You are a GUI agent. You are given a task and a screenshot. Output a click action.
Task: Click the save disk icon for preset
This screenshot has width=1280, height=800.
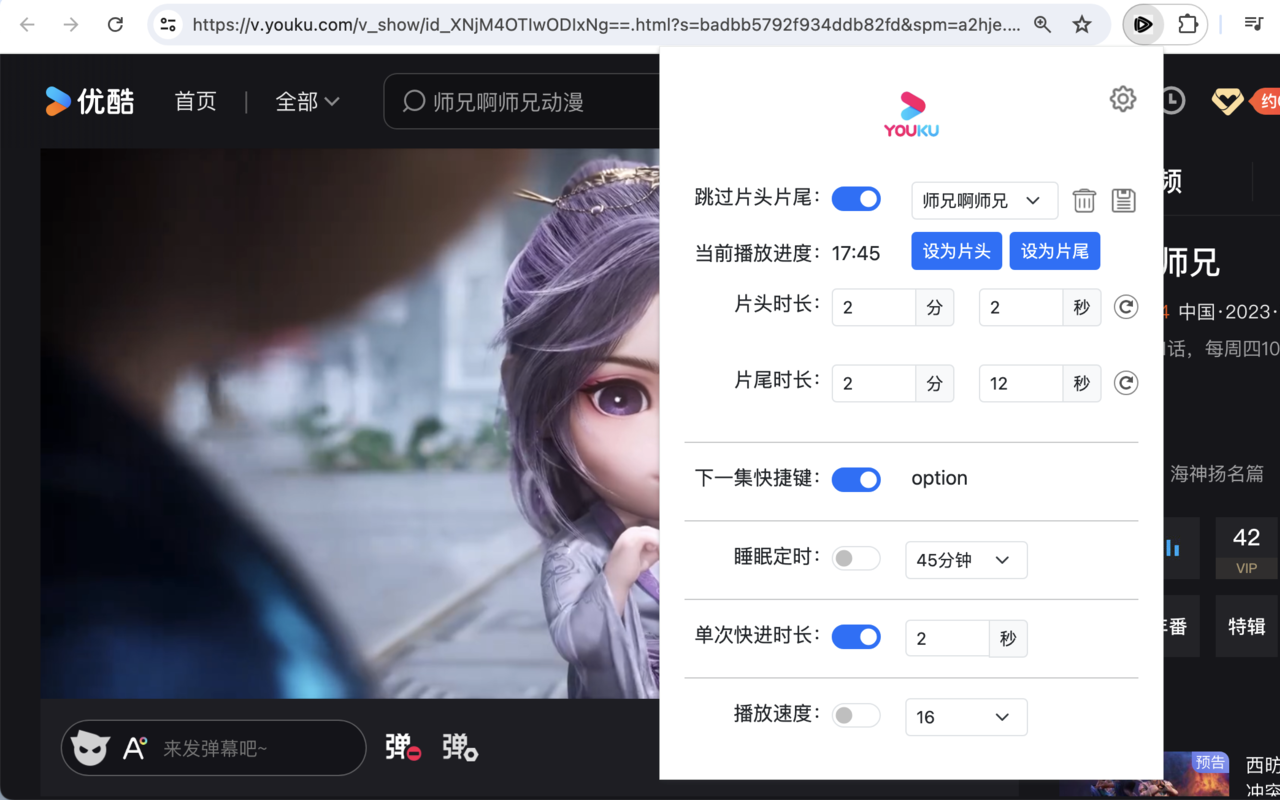click(1123, 201)
